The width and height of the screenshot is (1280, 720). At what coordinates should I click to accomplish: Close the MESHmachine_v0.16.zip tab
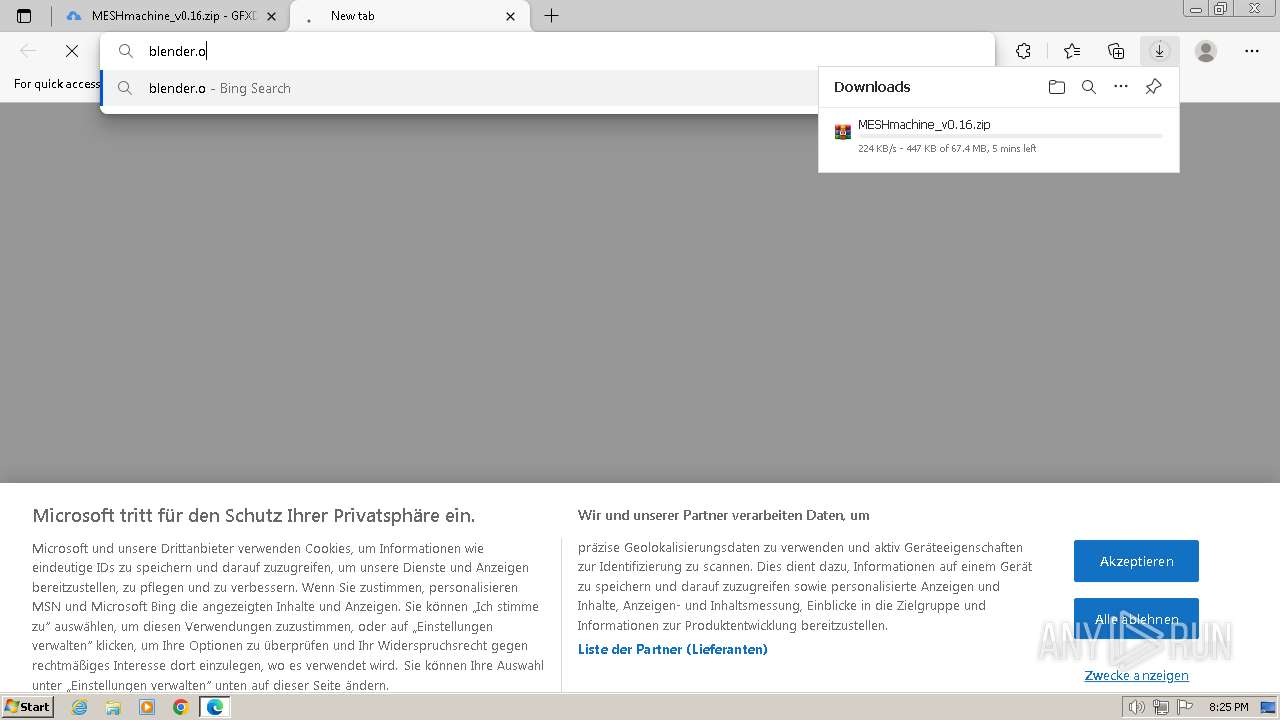click(x=271, y=16)
